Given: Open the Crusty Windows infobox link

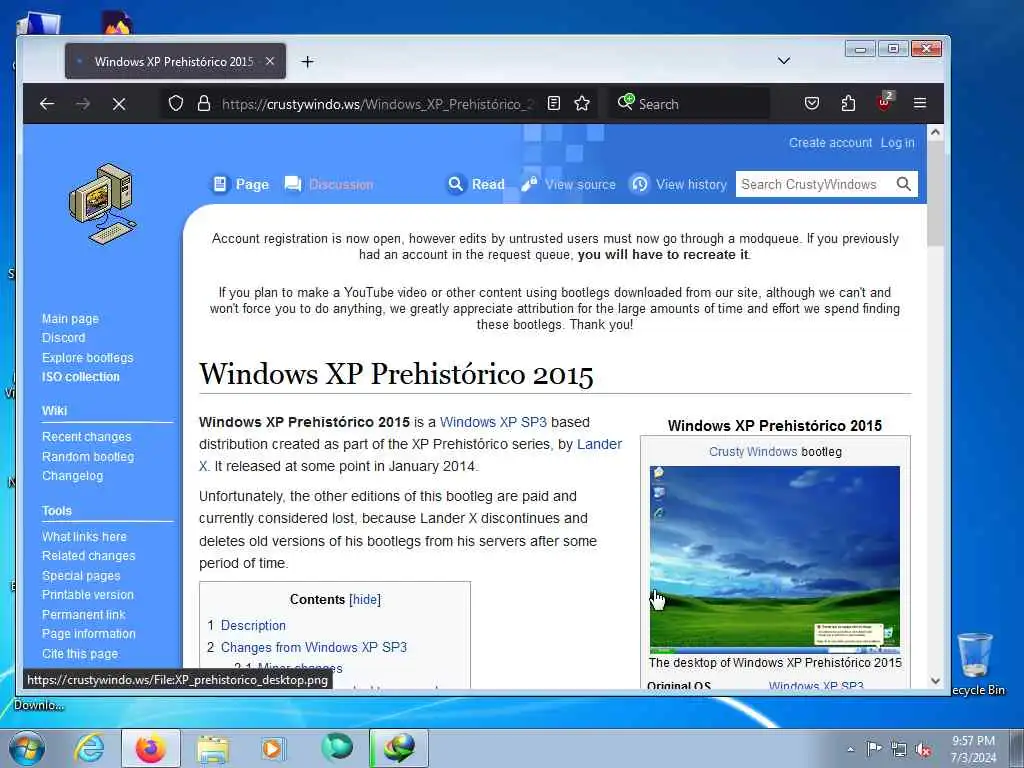Looking at the screenshot, I should click(x=753, y=451).
